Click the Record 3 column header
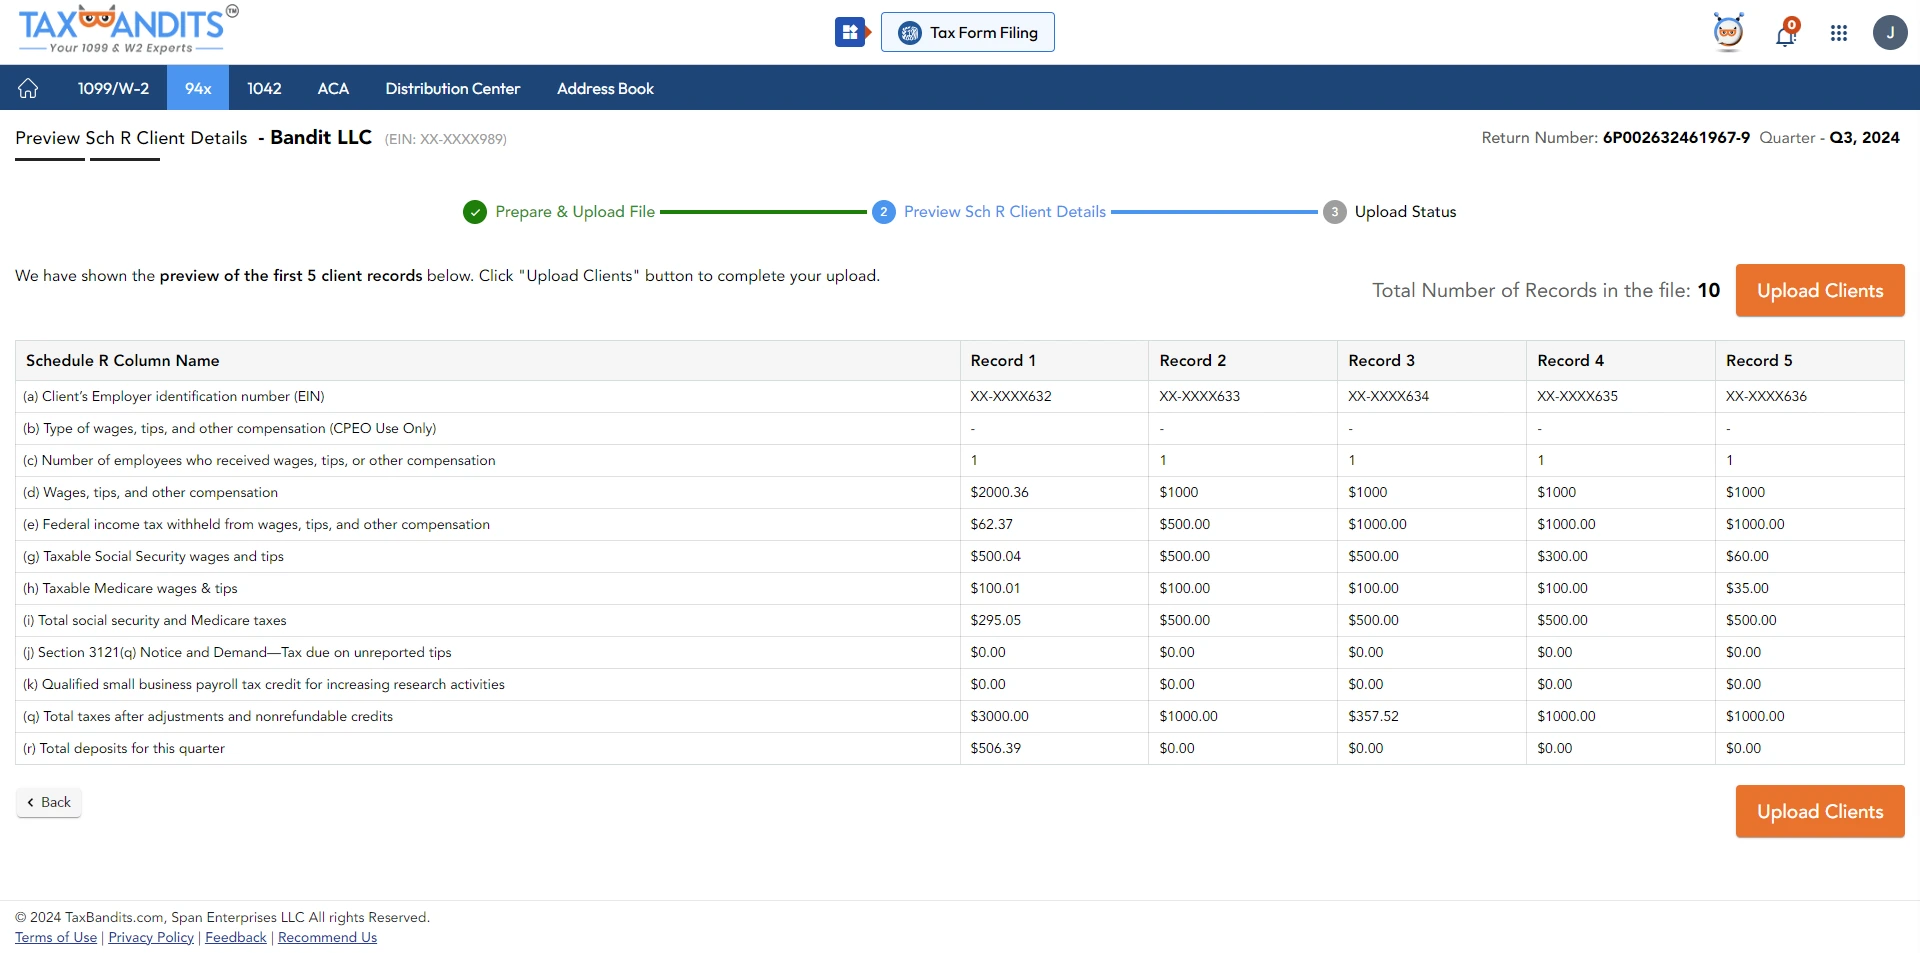The height and width of the screenshot is (953, 1920). point(1432,361)
